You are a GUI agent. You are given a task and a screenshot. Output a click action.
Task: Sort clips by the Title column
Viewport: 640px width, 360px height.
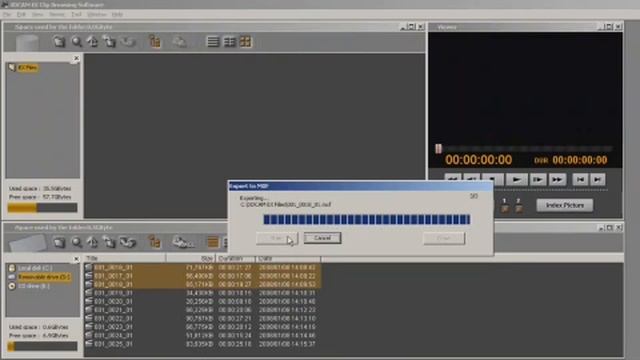[x=125, y=259]
